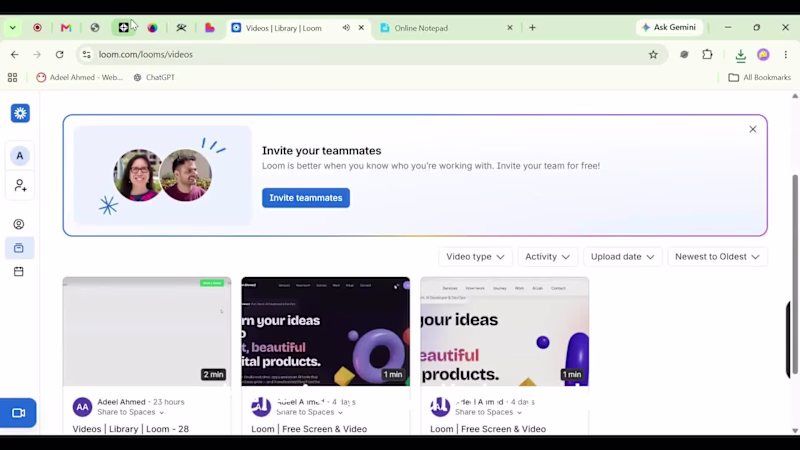Open the red record pinned tab
The height and width of the screenshot is (450, 800).
[x=37, y=28]
